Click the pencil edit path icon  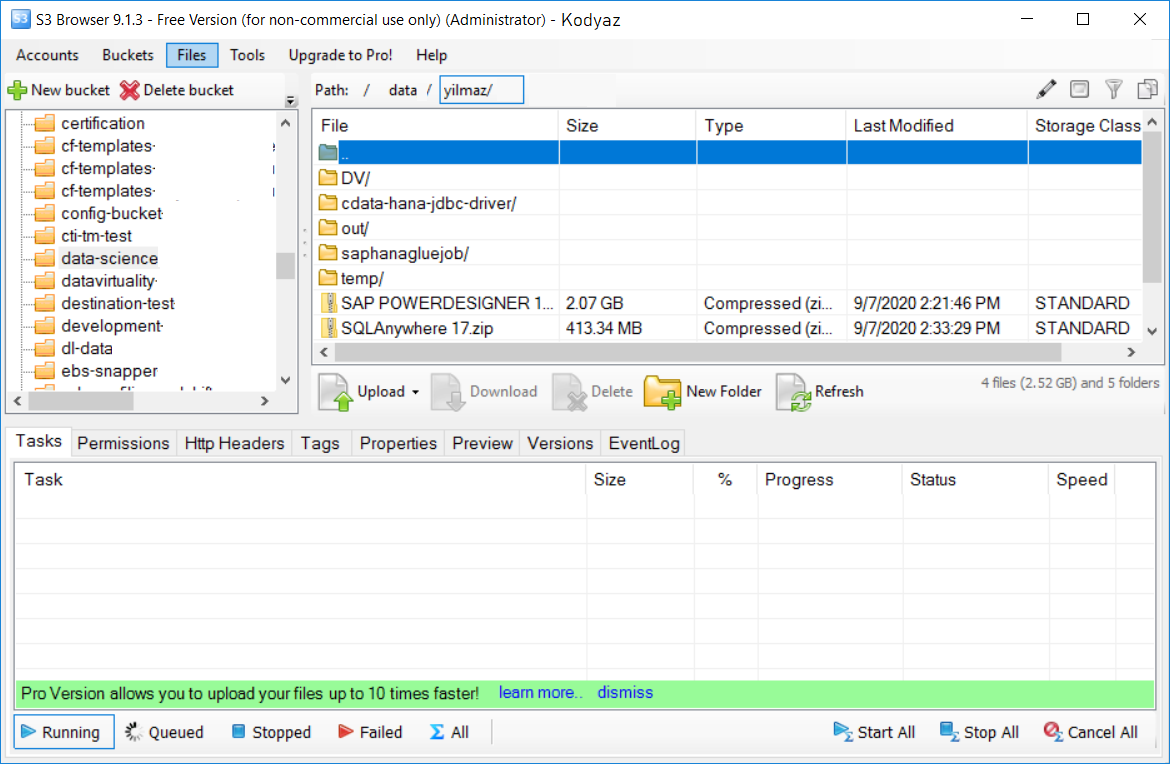coord(1046,90)
